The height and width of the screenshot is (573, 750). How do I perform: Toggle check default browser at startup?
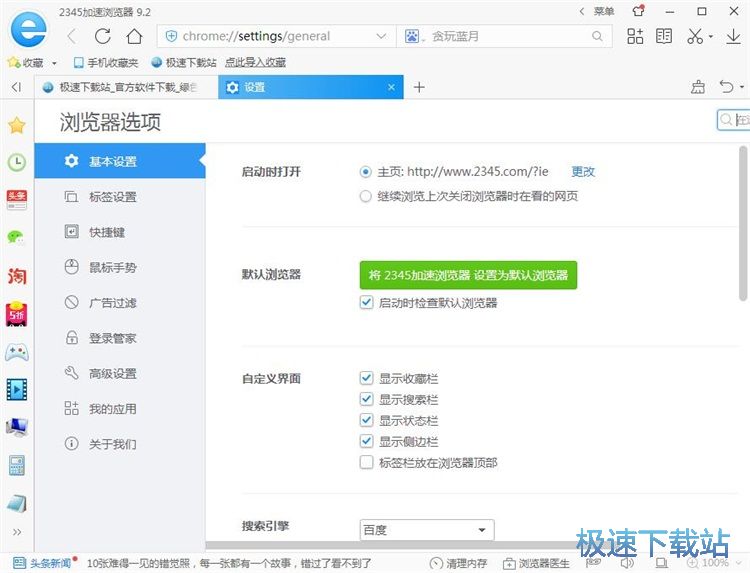pyautogui.click(x=366, y=302)
